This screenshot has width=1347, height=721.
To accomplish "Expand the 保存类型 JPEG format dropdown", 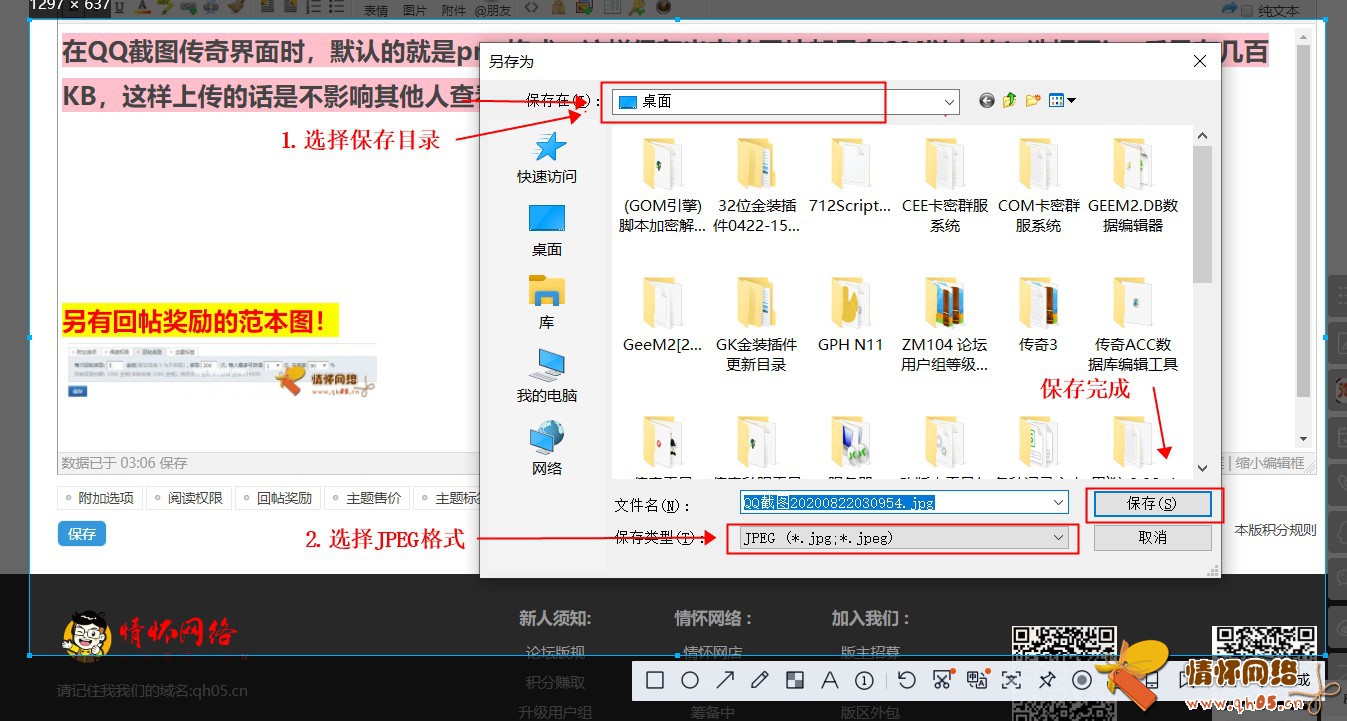I will (1059, 538).
